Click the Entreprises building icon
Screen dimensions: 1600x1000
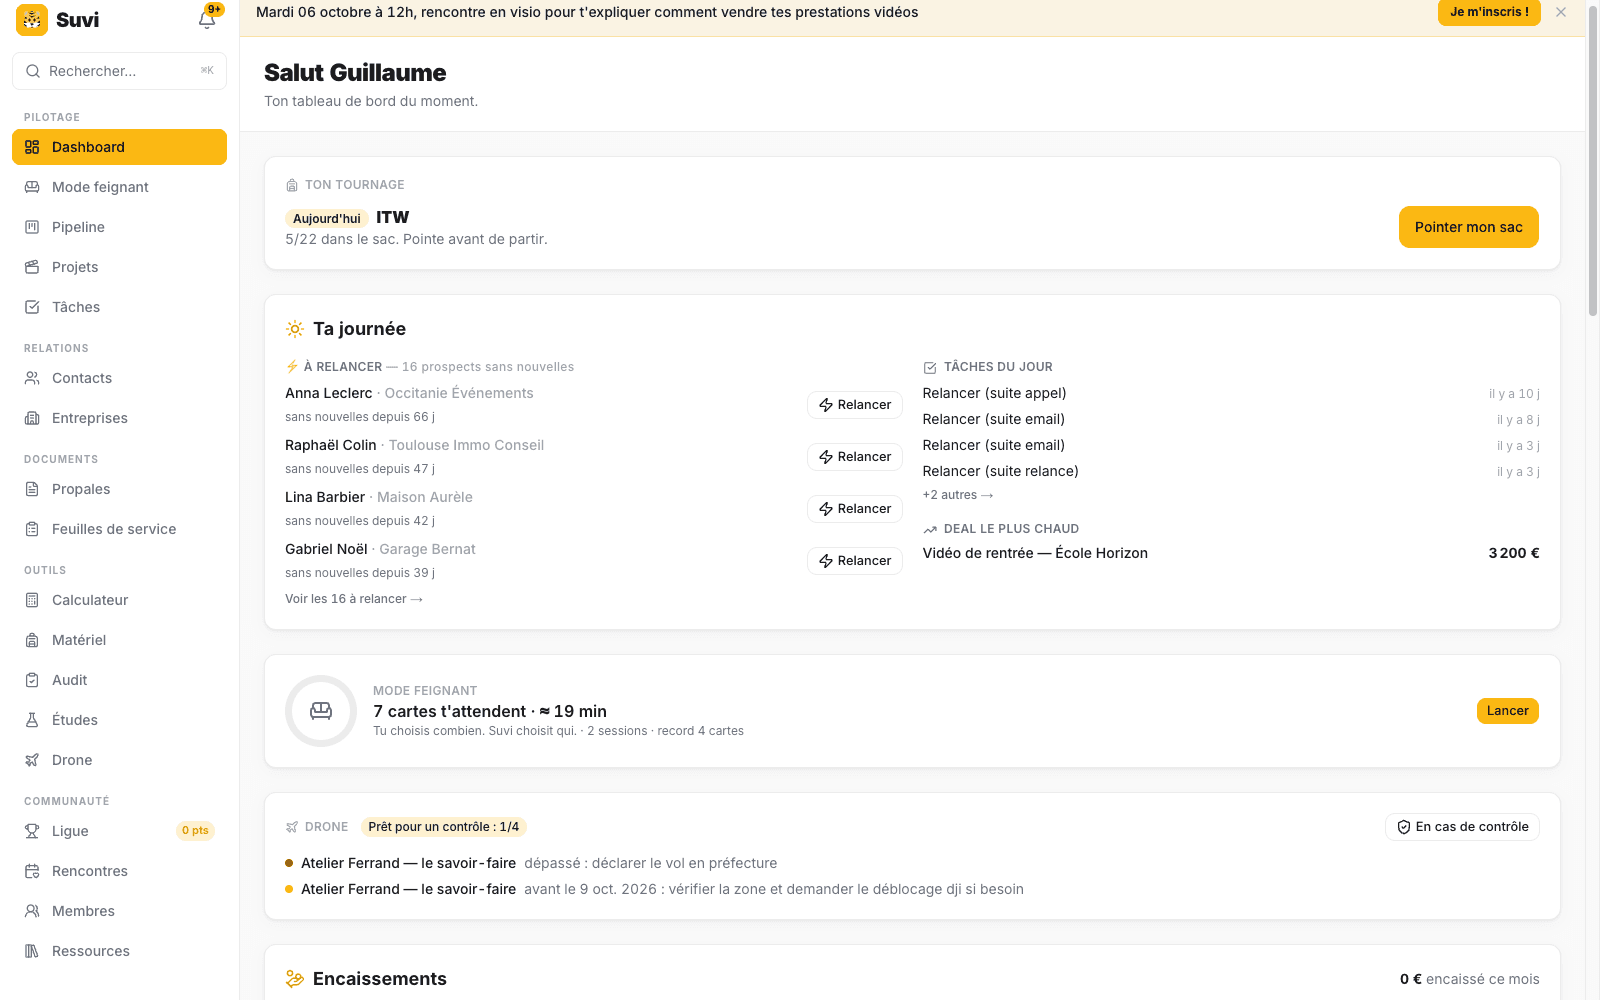[x=32, y=418]
